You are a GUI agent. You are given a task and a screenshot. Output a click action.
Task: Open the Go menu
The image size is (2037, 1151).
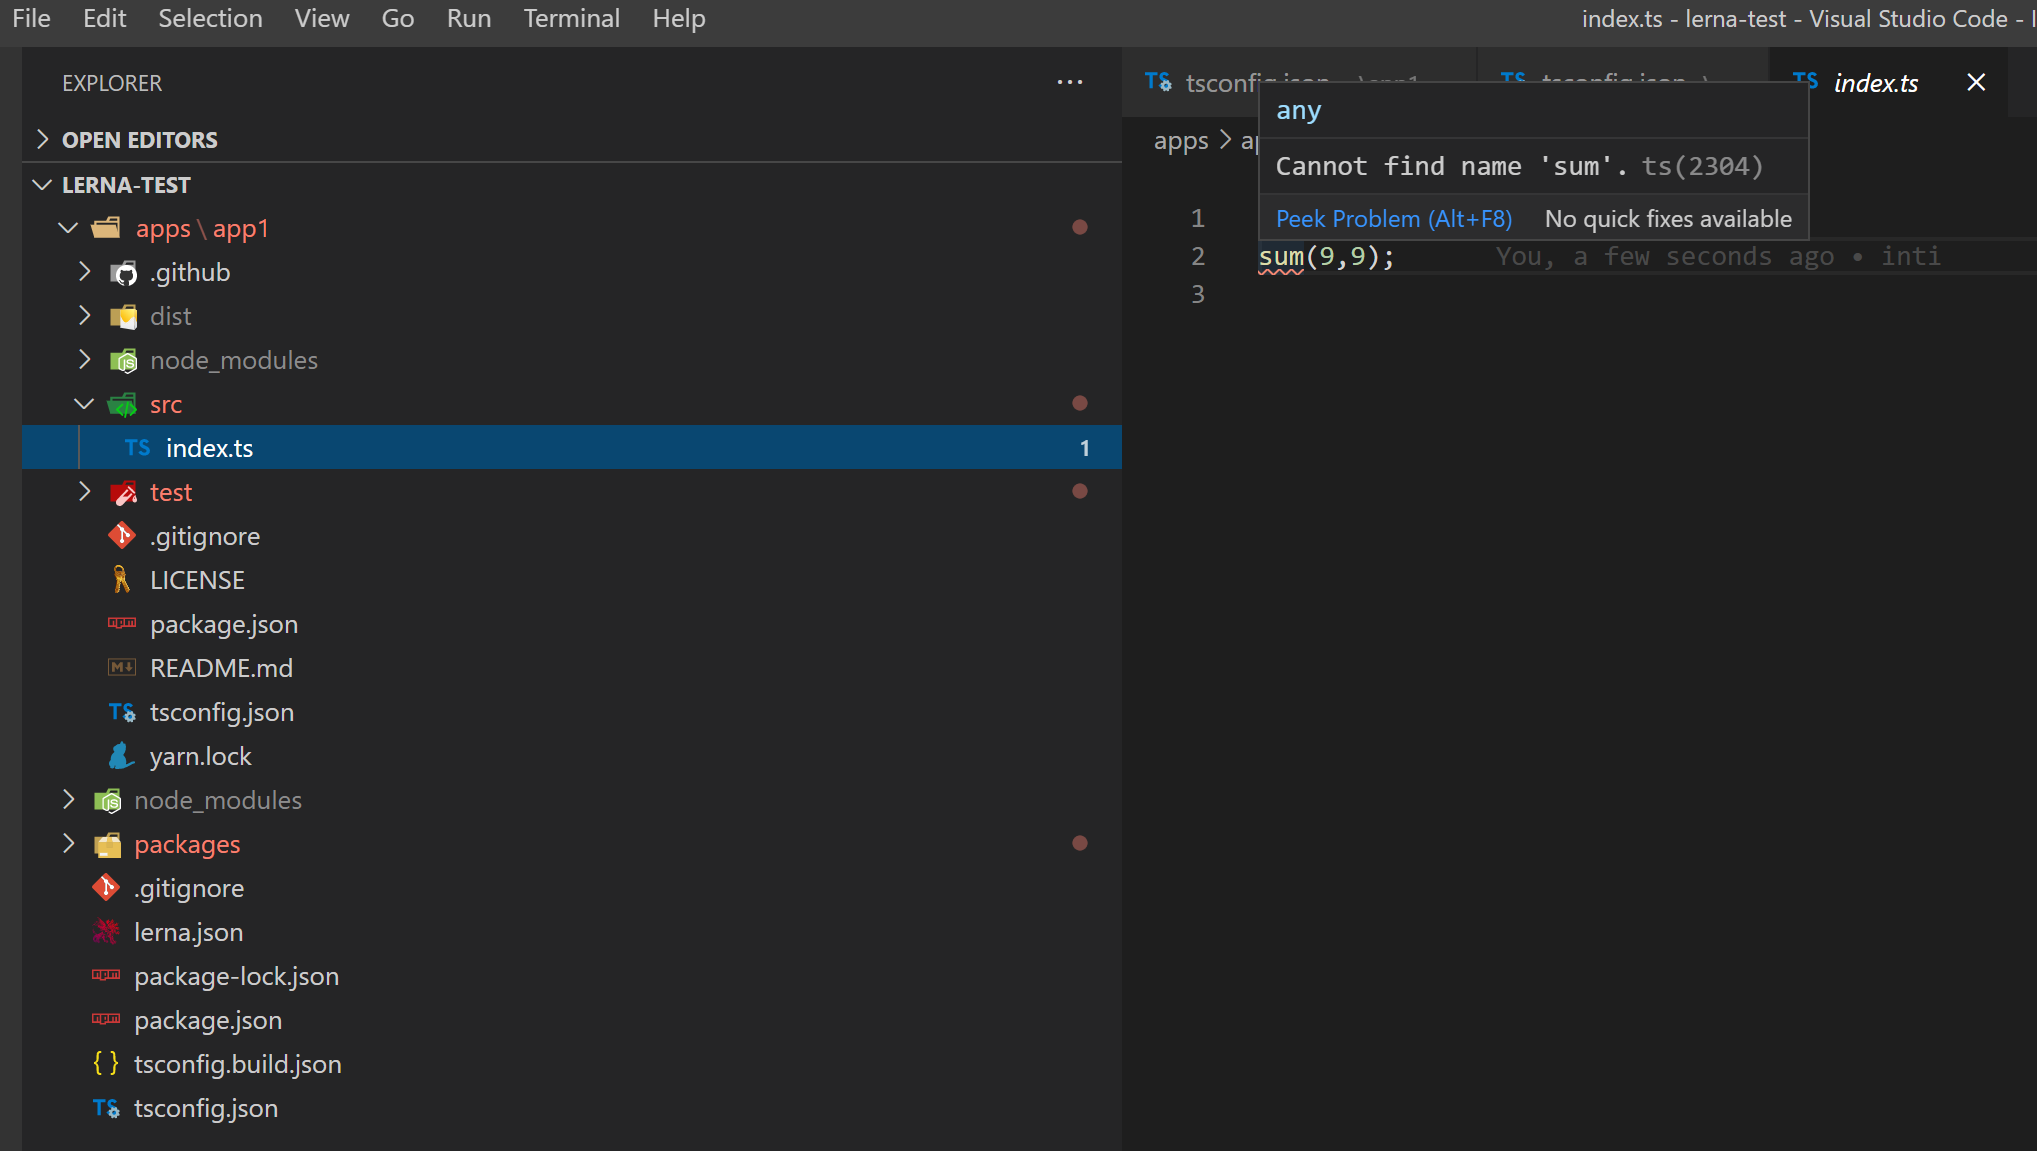397,18
